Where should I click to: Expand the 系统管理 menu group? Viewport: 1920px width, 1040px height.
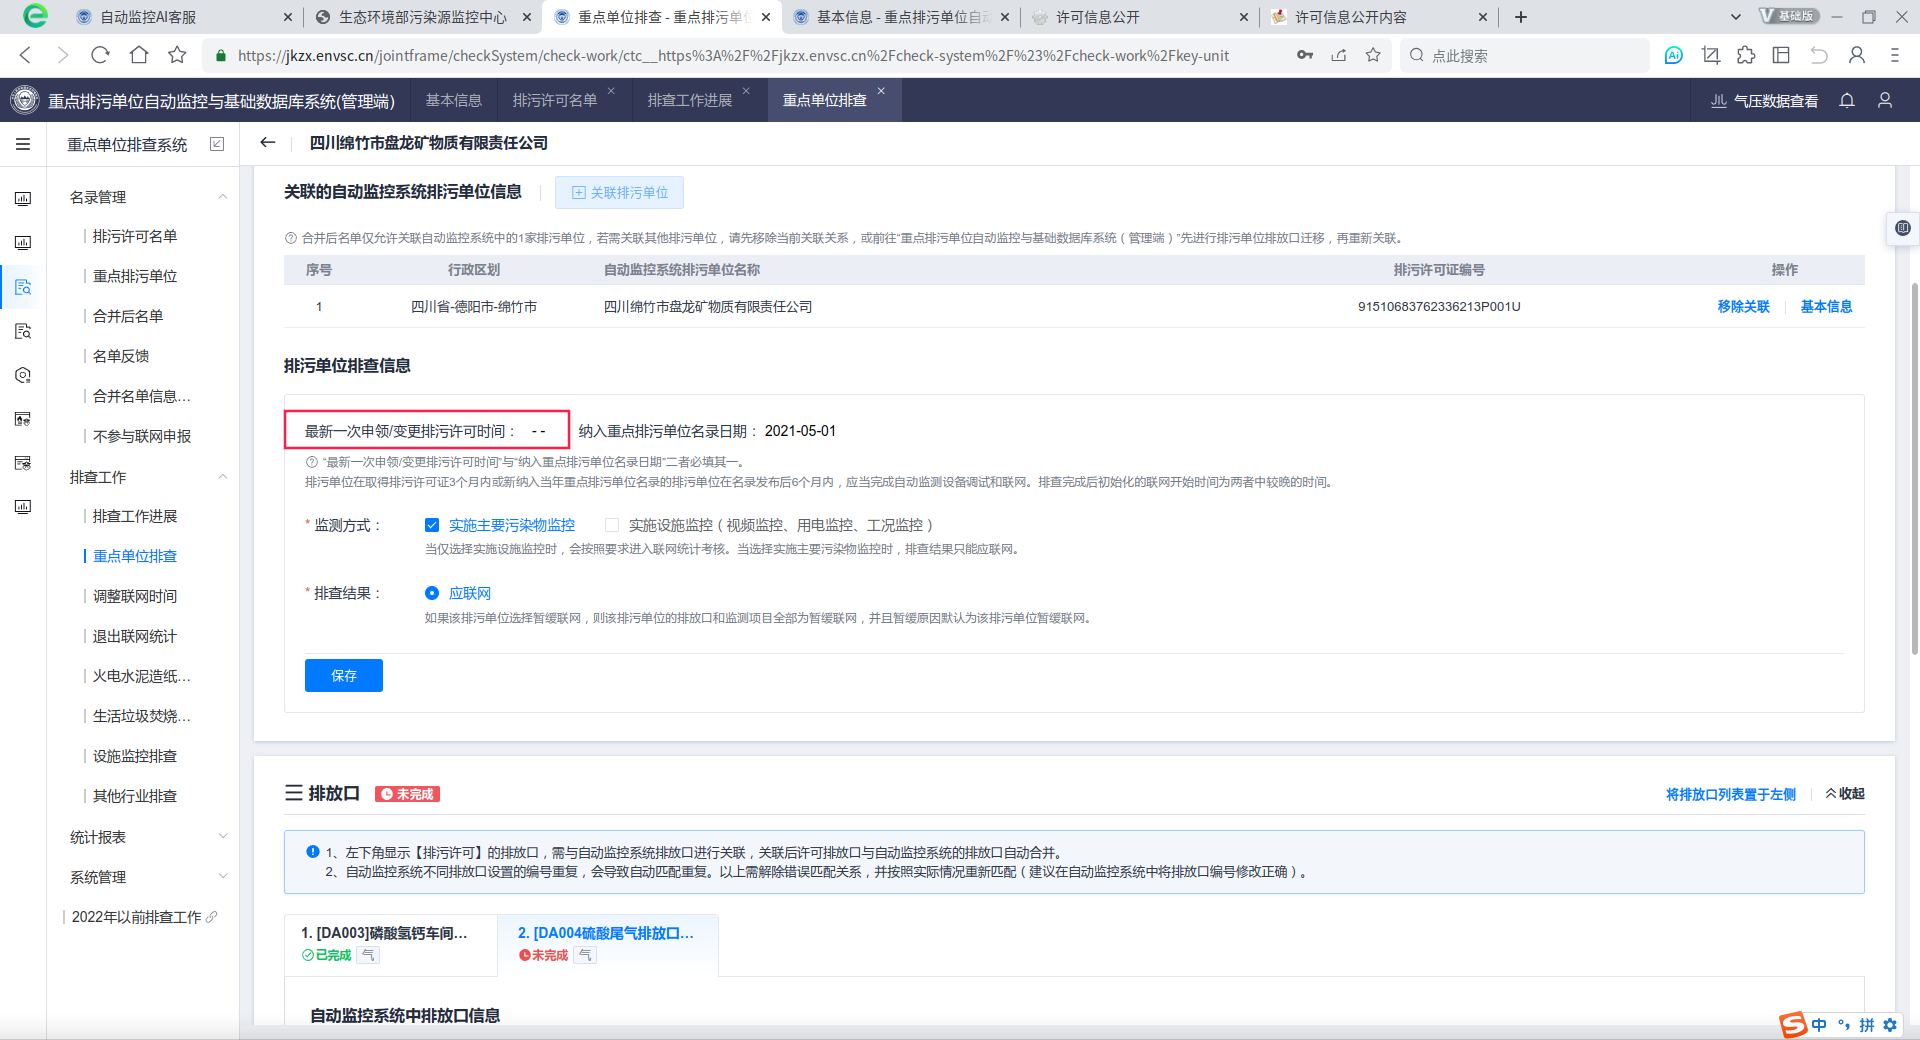[x=223, y=877]
